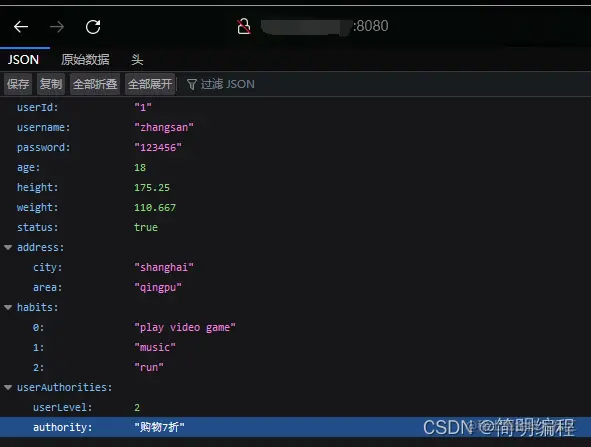The width and height of the screenshot is (591, 447).
Task: Go back using the browser back arrow
Action: [x=21, y=27]
